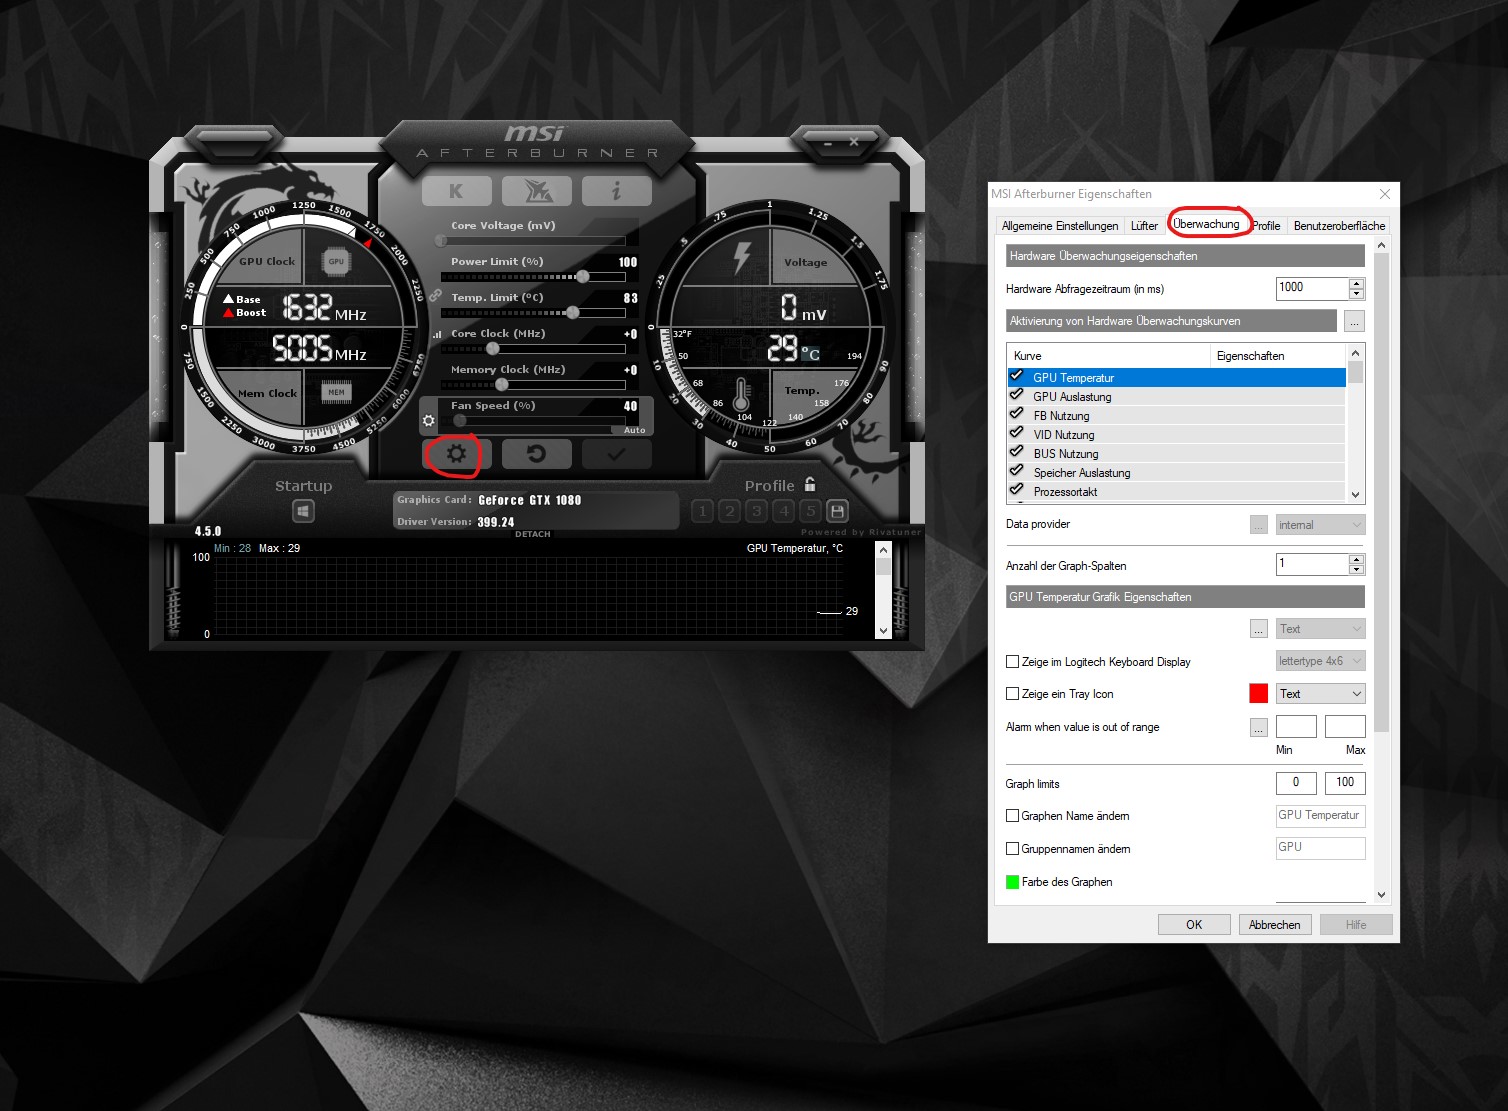This screenshot has height=1111, width=1508.
Task: Pick the red tray icon color swatch
Action: pos(1259,694)
